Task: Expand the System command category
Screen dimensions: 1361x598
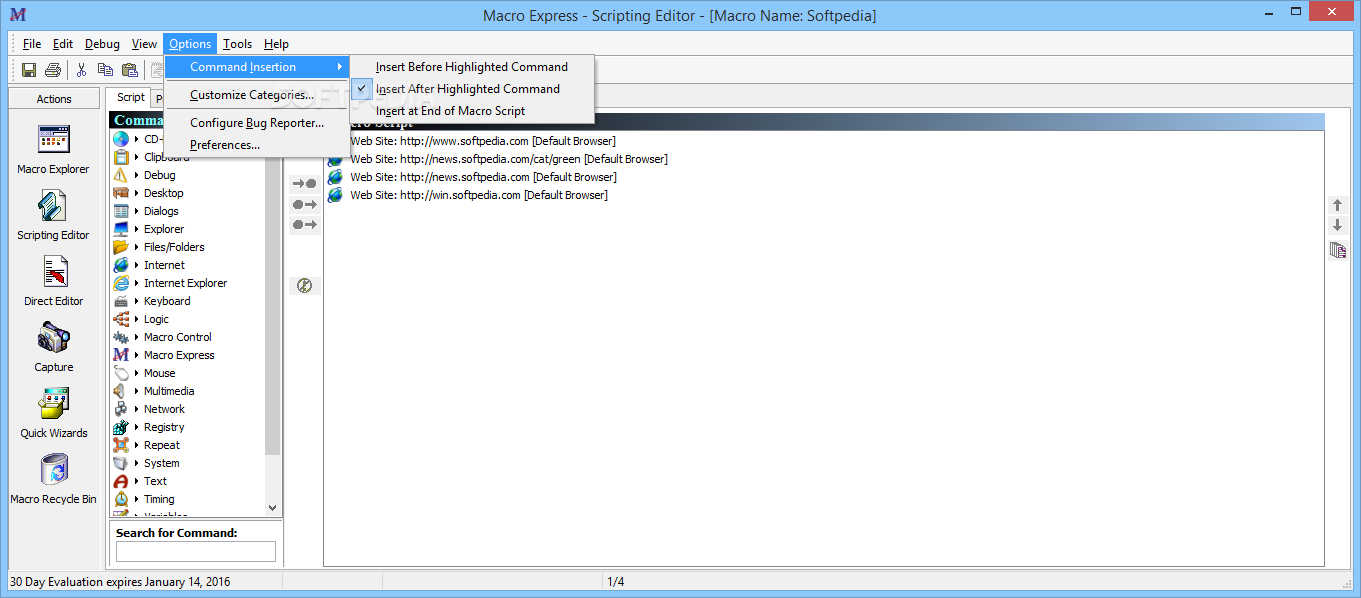Action: tap(137, 463)
